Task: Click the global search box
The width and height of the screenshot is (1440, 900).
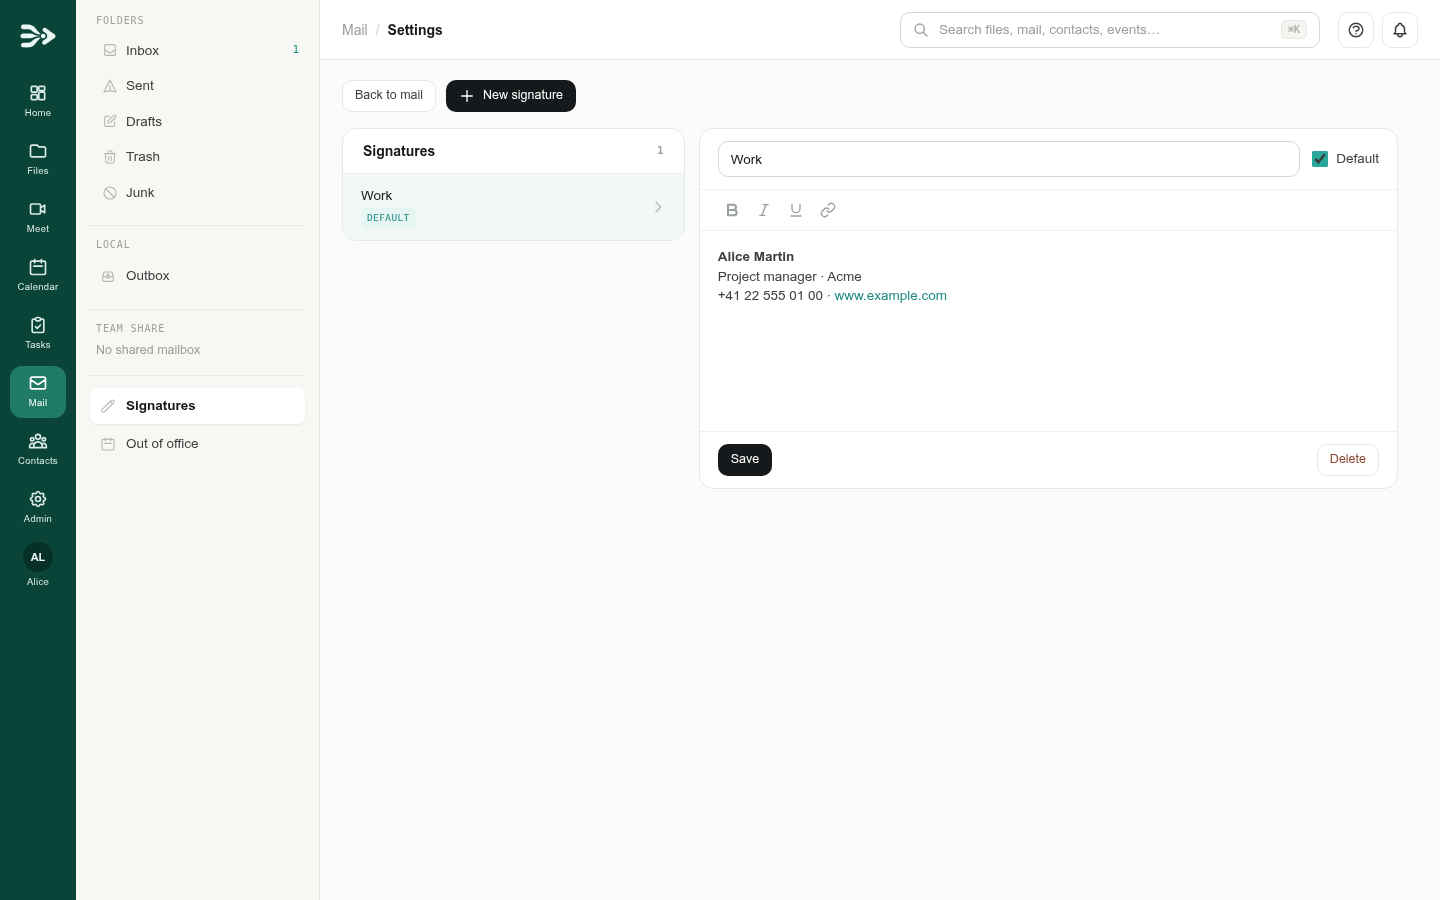Action: (1110, 30)
